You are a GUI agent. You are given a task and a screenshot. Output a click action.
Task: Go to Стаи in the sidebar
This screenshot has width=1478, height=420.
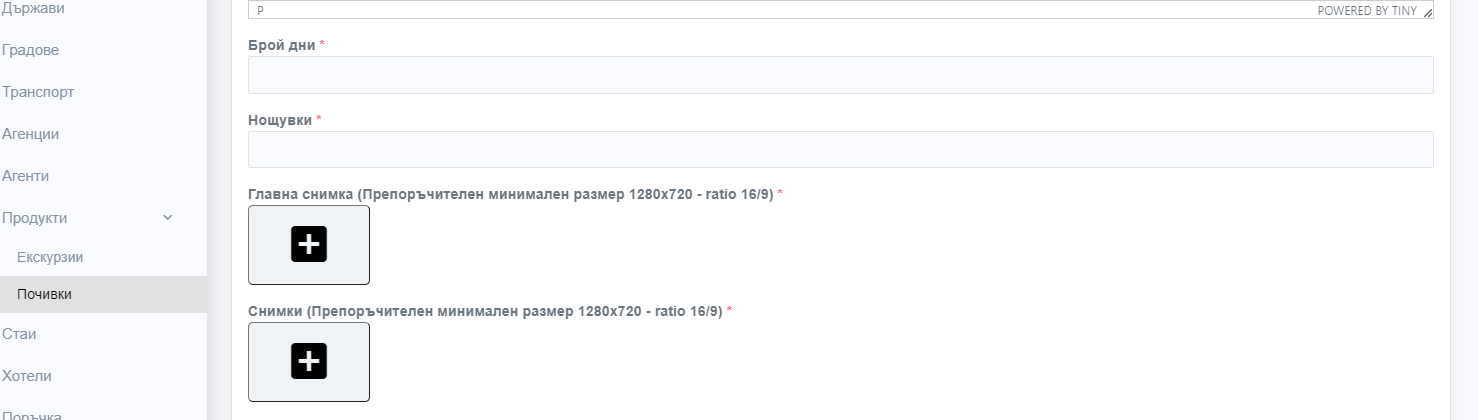(19, 334)
